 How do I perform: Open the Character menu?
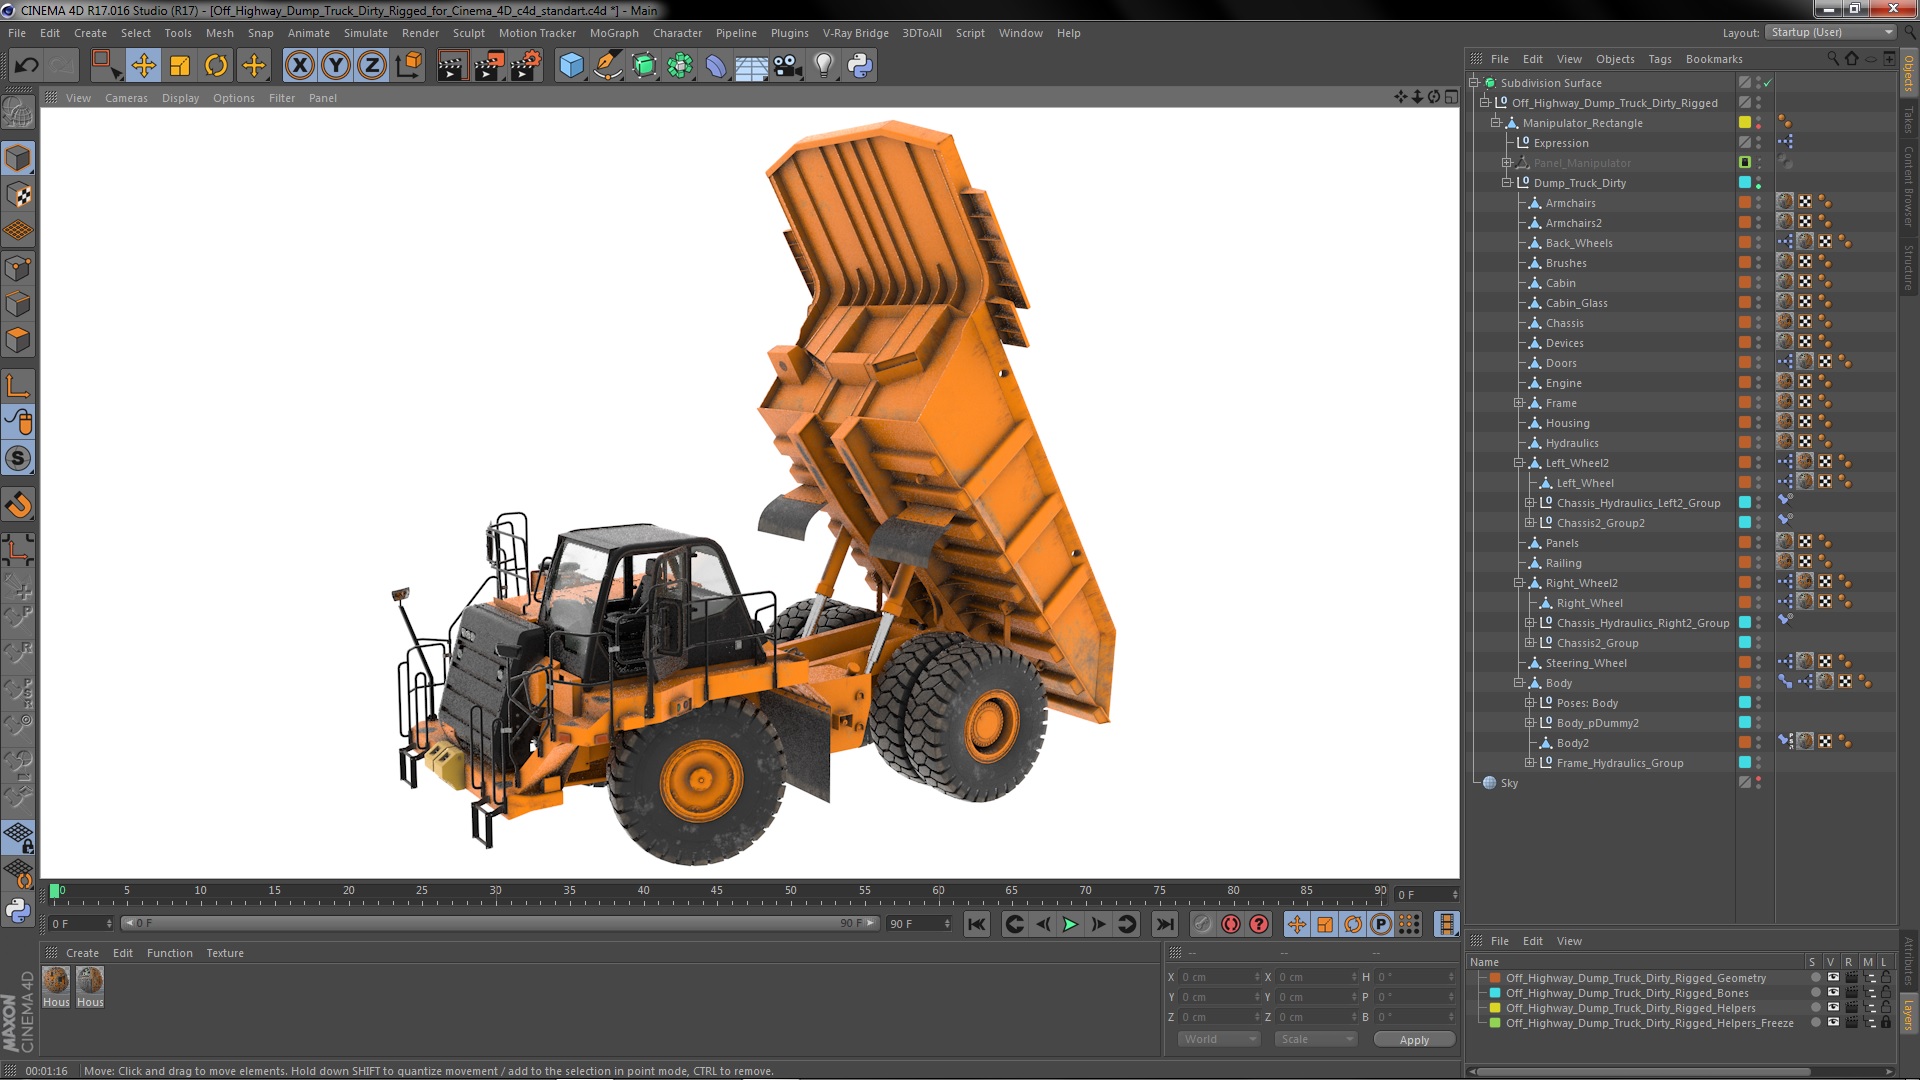(x=677, y=33)
